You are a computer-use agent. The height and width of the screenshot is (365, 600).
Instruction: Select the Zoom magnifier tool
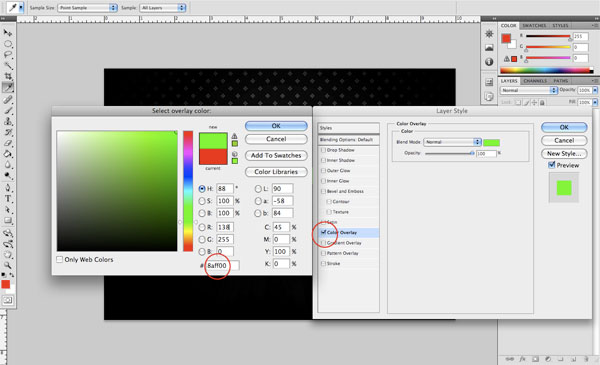coord(8,265)
